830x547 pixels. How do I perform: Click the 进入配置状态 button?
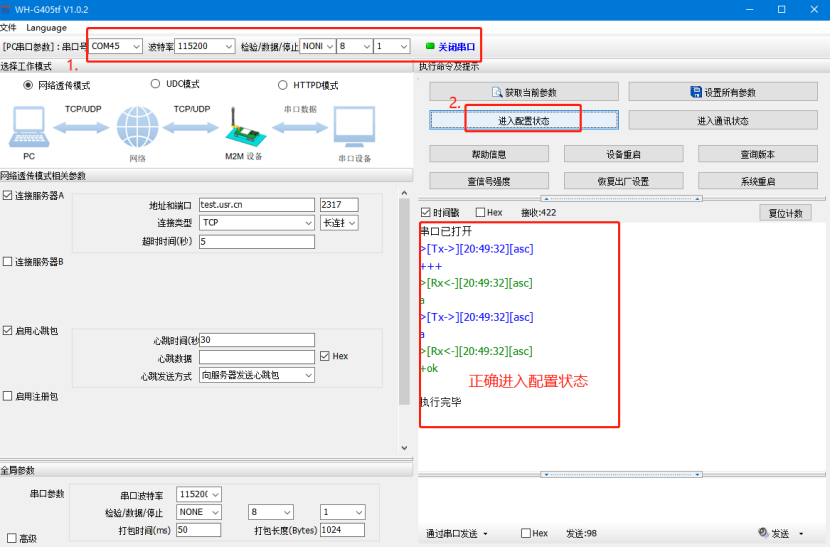523,121
